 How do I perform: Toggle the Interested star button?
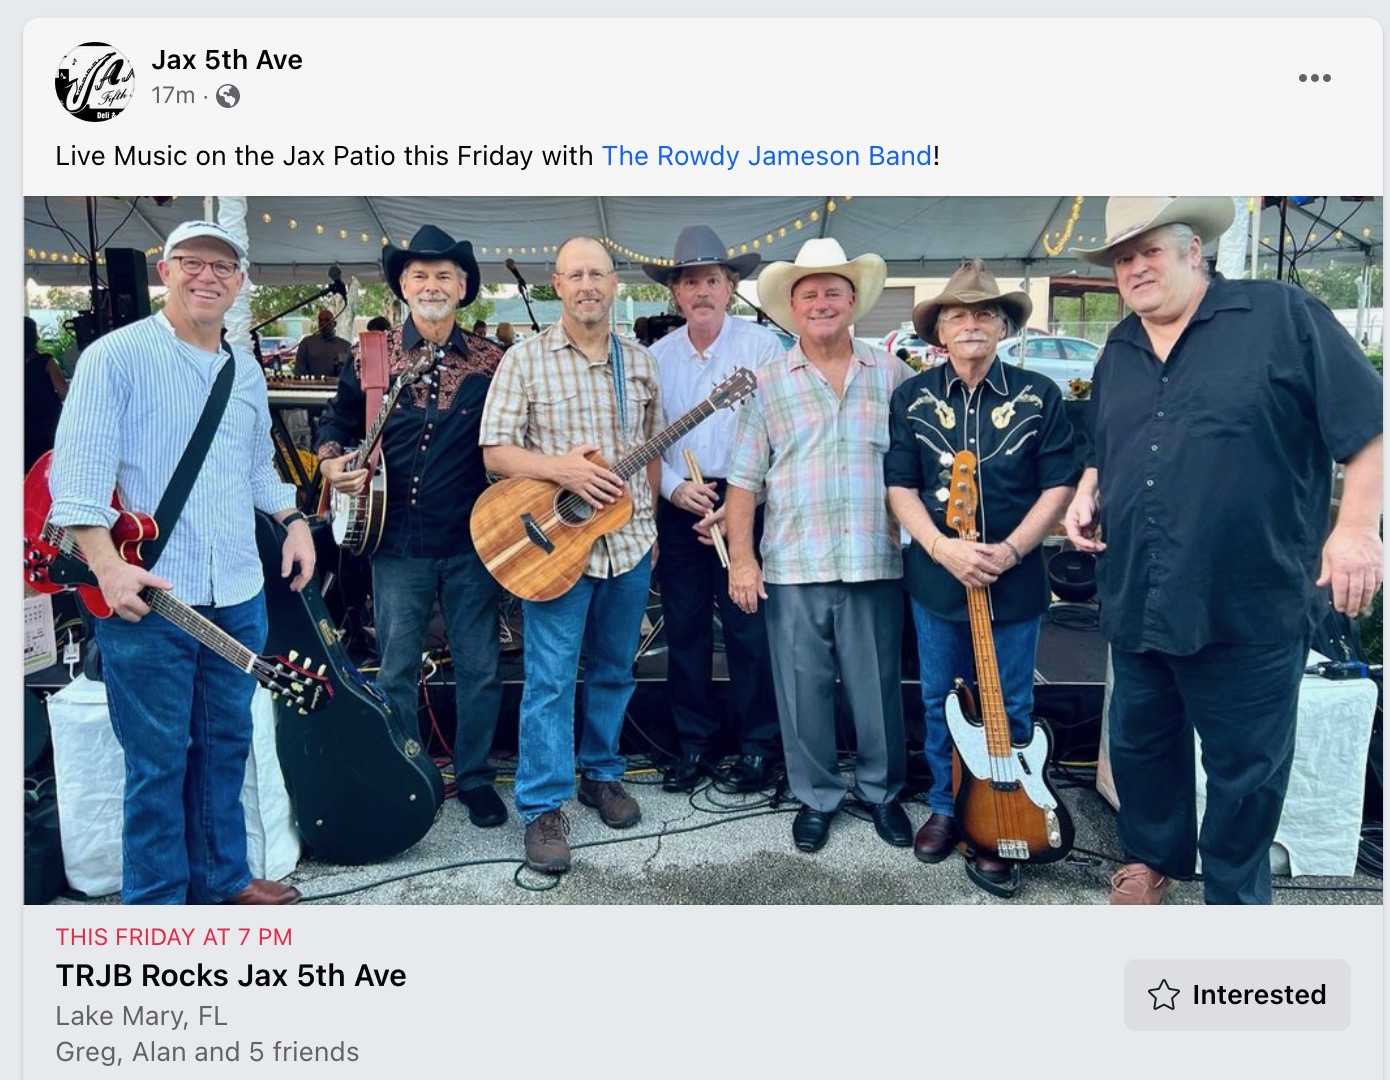[1237, 995]
